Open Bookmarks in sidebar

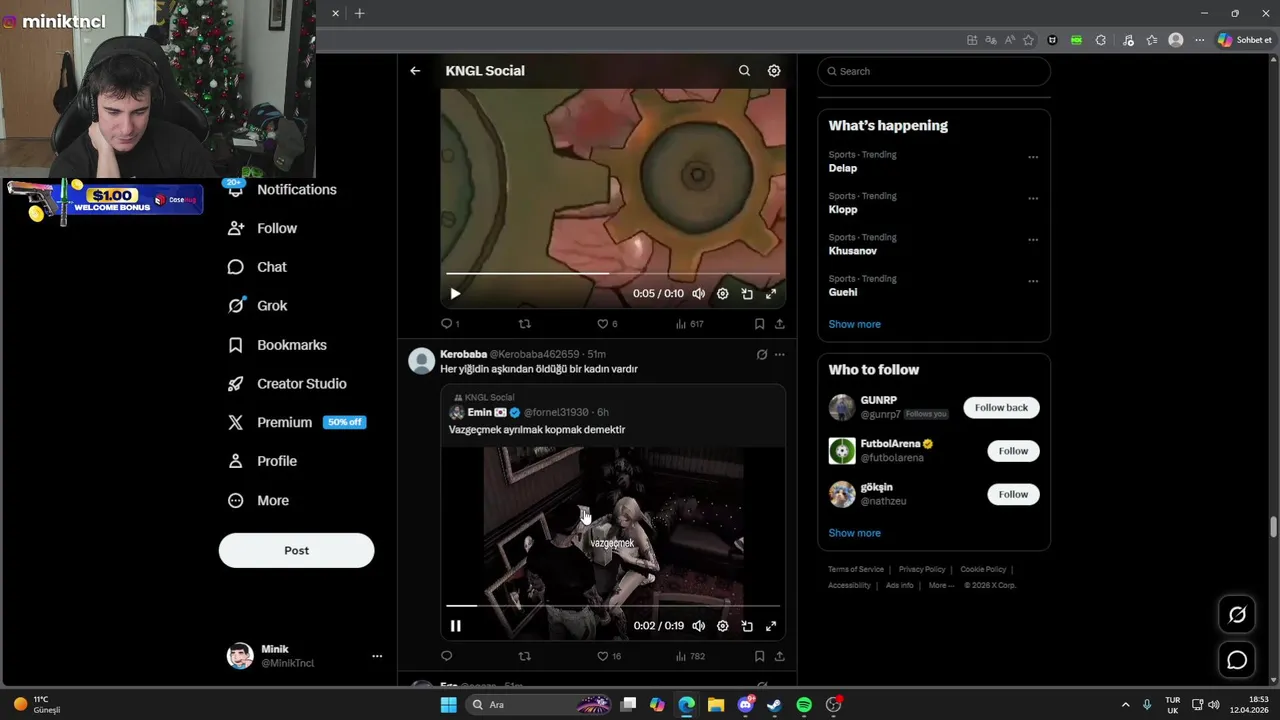point(277,345)
